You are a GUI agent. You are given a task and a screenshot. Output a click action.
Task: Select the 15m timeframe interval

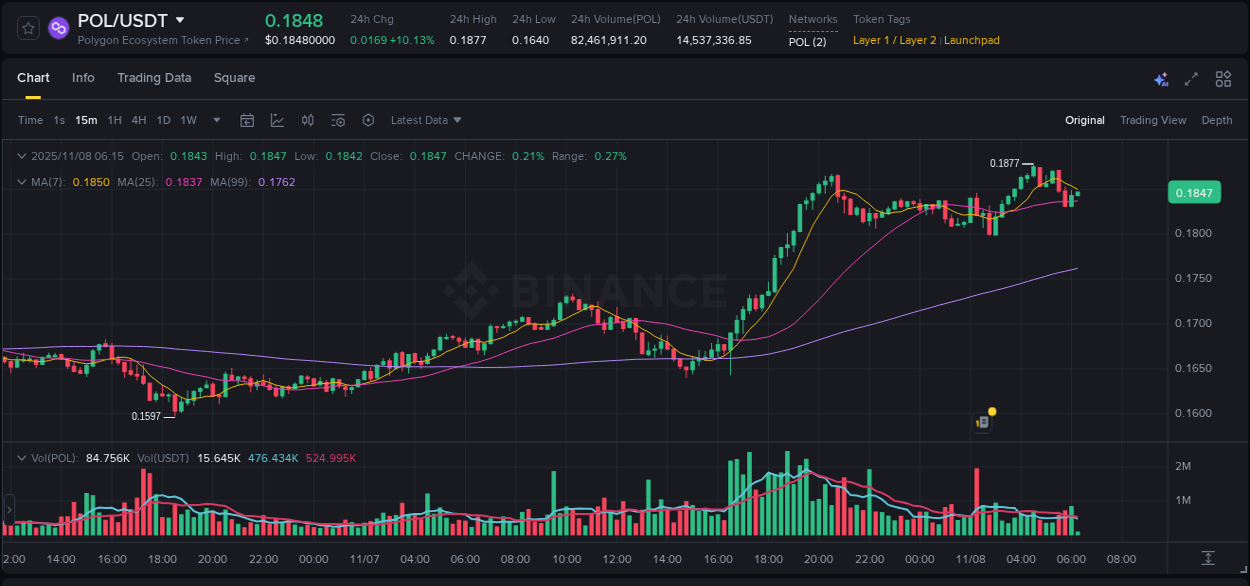(x=86, y=120)
